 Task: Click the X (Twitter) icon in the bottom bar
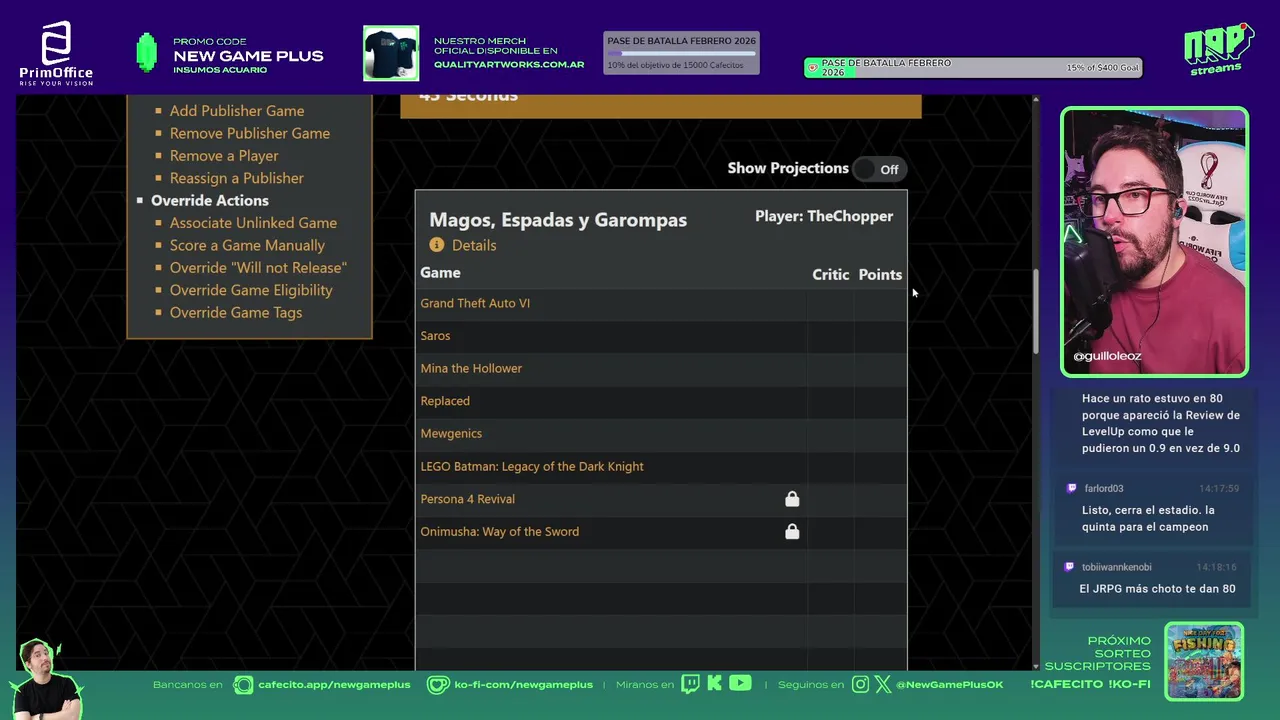point(882,685)
